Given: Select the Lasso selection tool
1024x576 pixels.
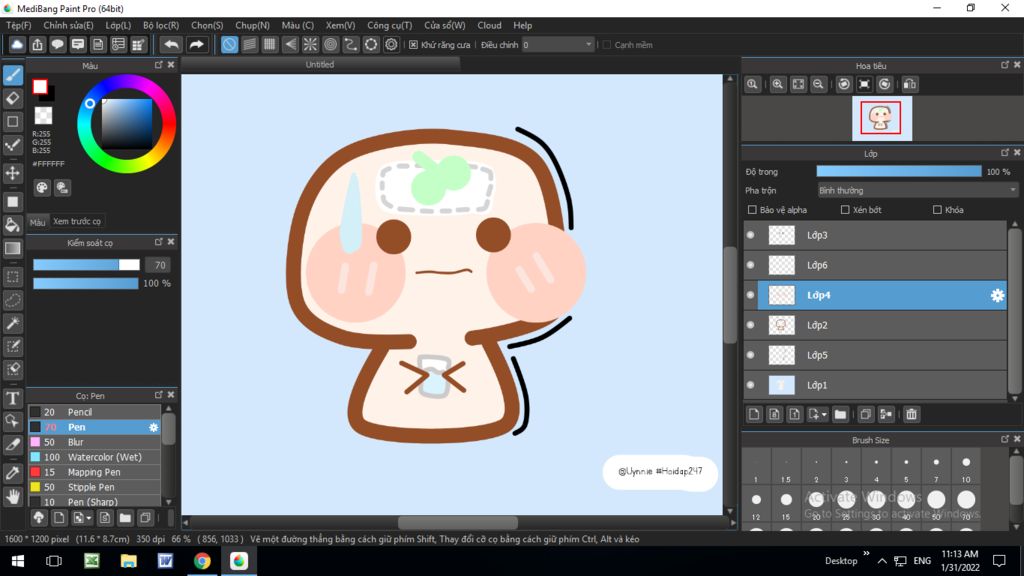Looking at the screenshot, I should (12, 300).
